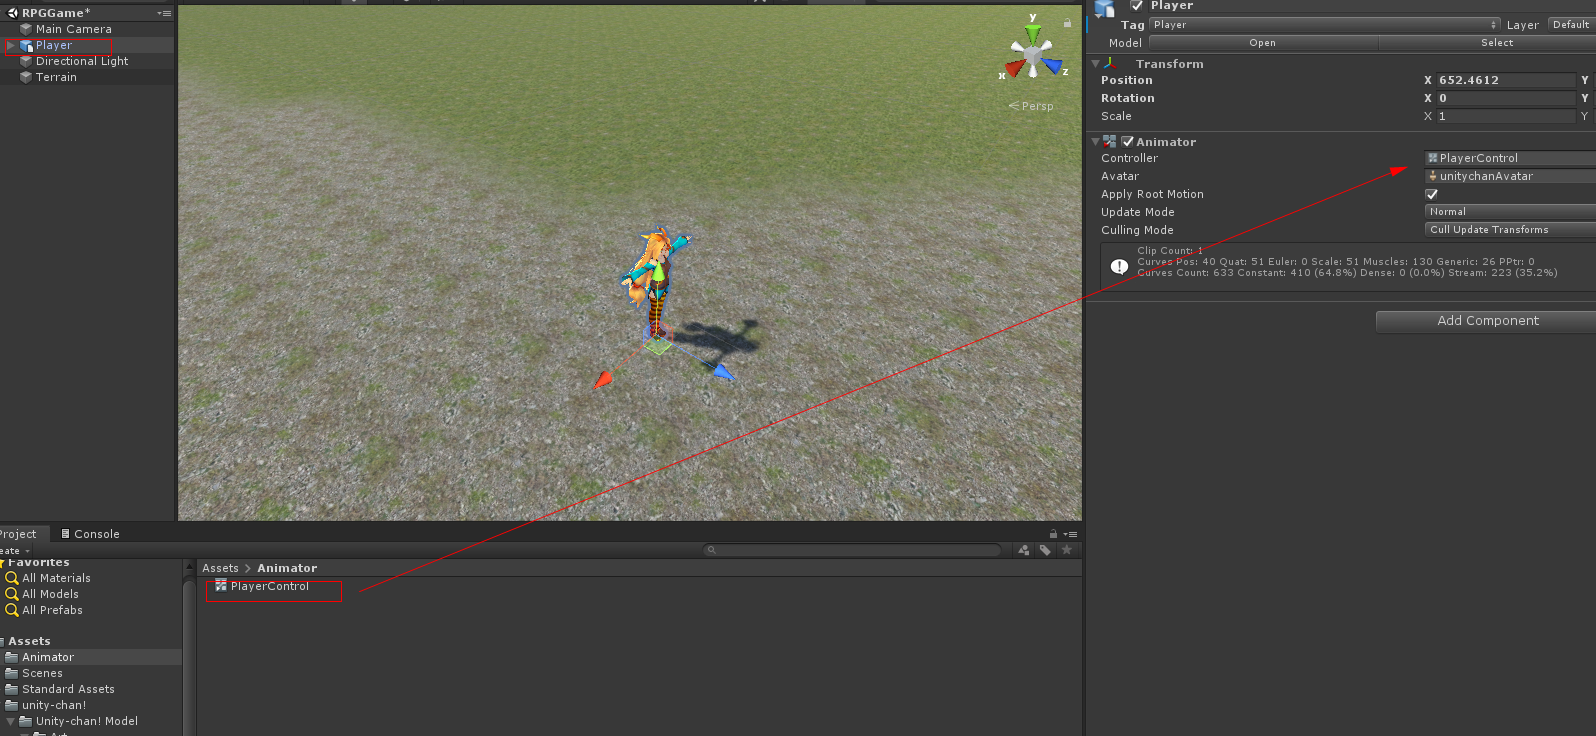Click the Model Open button
Screen dimensions: 1596x736
(1263, 43)
